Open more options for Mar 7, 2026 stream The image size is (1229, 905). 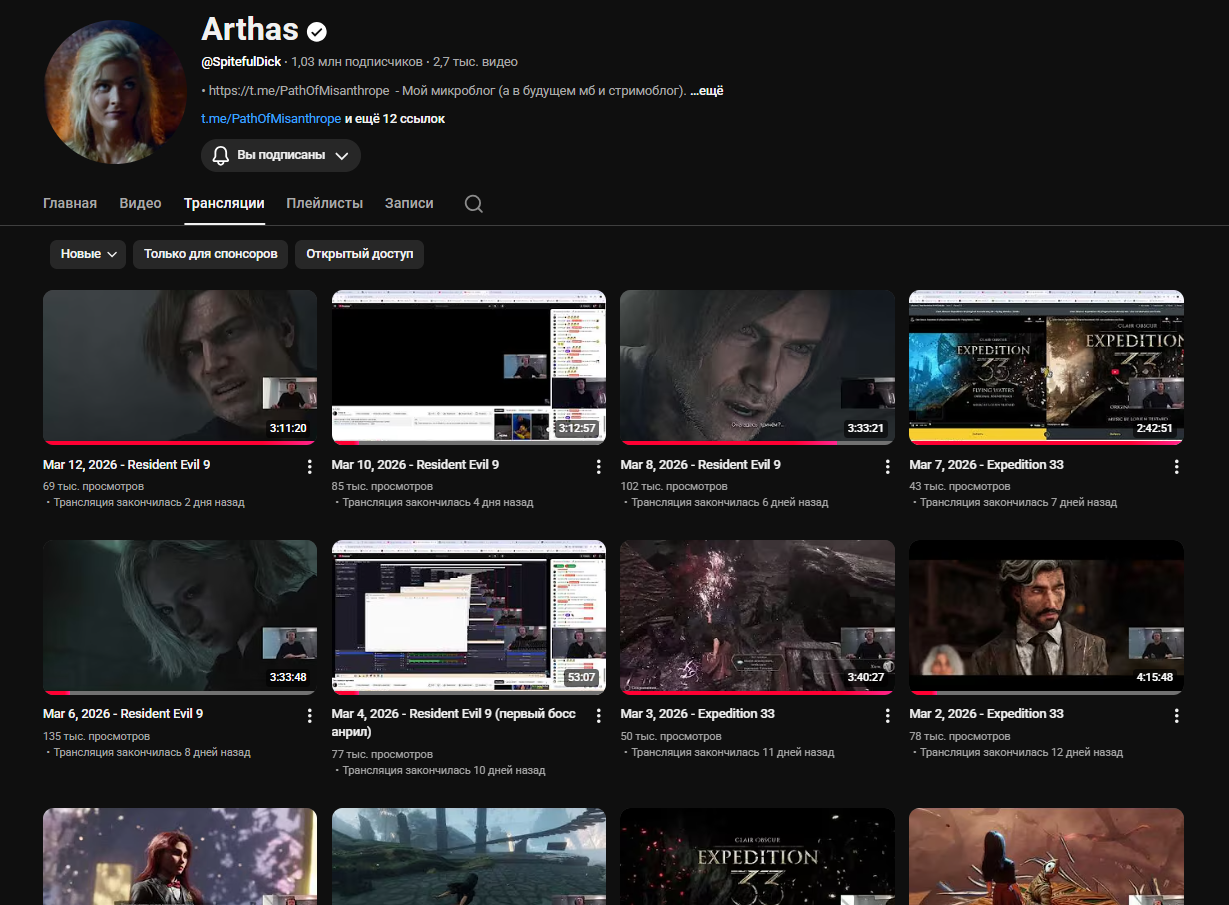1177,467
